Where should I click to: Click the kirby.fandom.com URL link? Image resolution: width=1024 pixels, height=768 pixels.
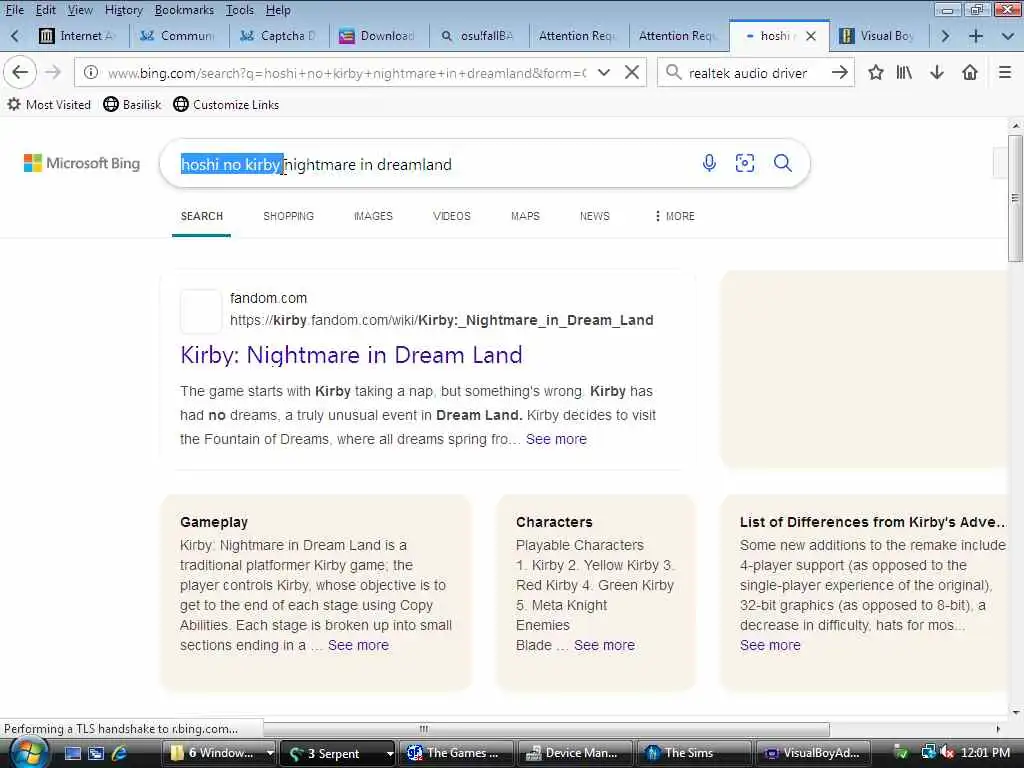coord(441,320)
